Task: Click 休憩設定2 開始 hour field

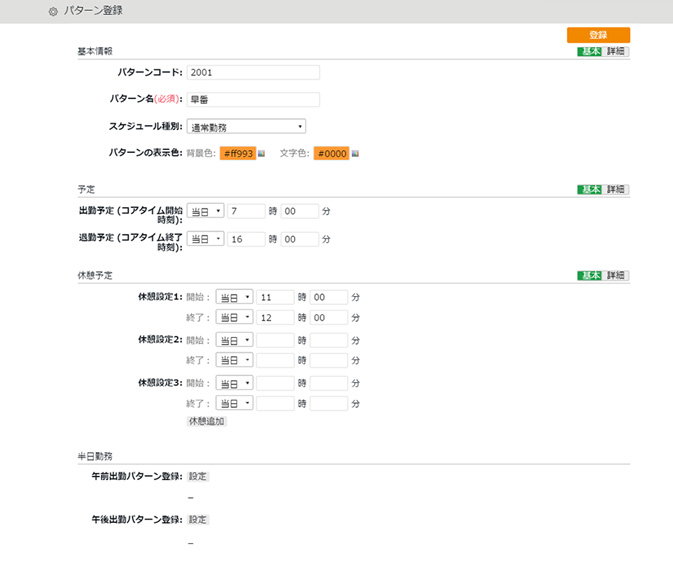Action: [275, 340]
